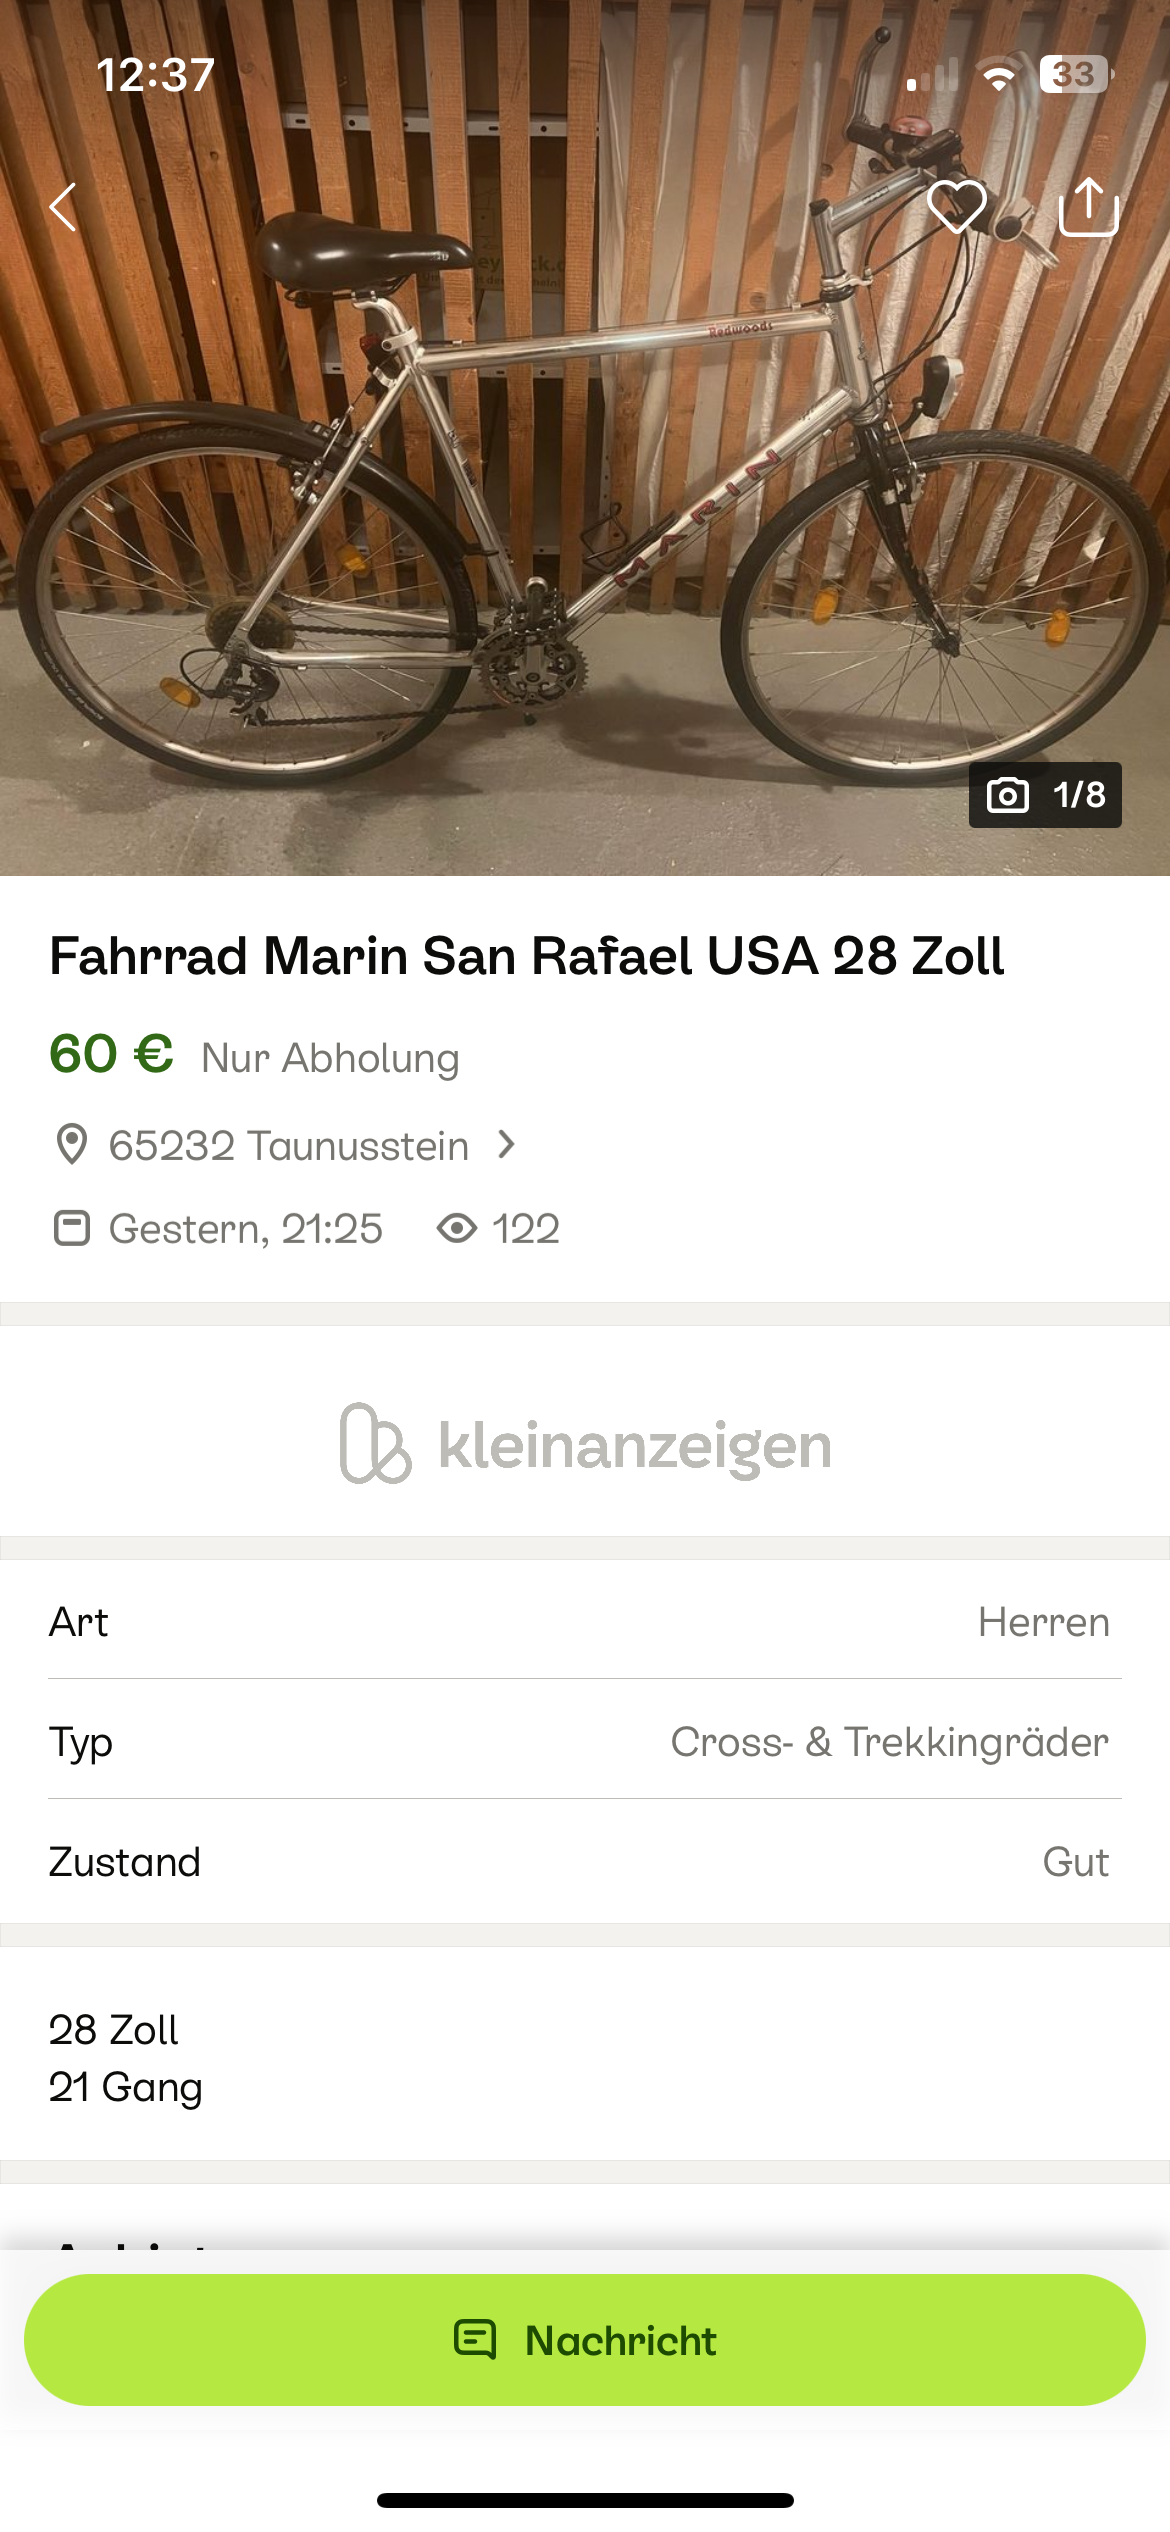Tap the location pin icon
The width and height of the screenshot is (1170, 2532).
point(71,1145)
